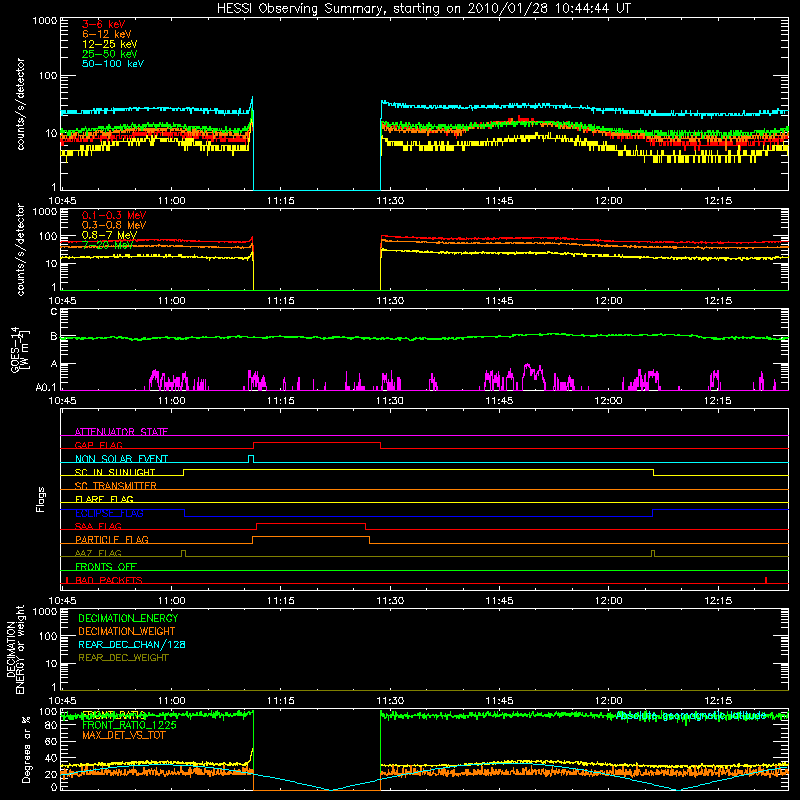
Task: Click the A0.1 tick label in GOES panel
Action: tap(46, 388)
